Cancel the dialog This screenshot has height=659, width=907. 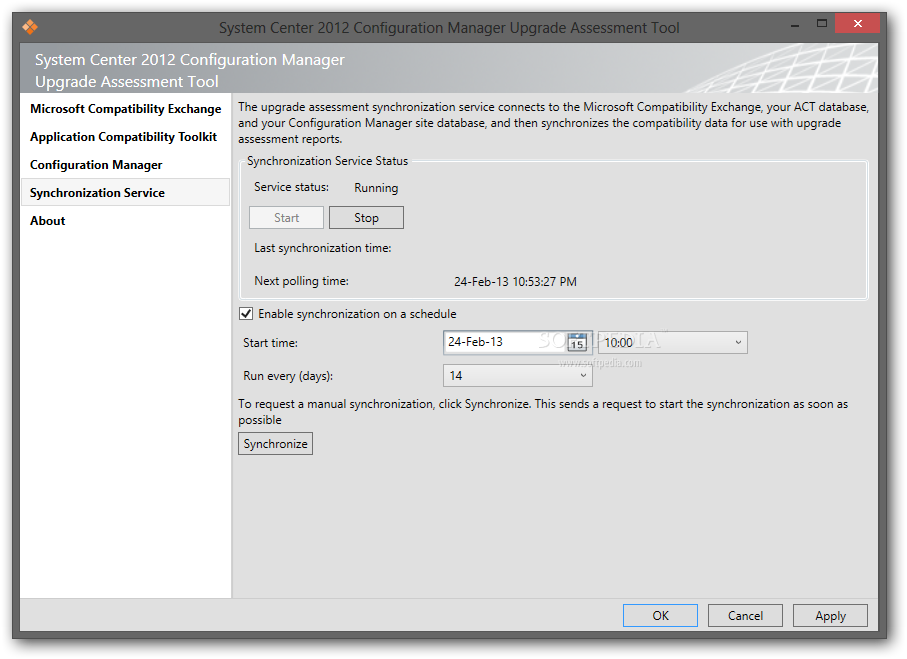coord(745,616)
